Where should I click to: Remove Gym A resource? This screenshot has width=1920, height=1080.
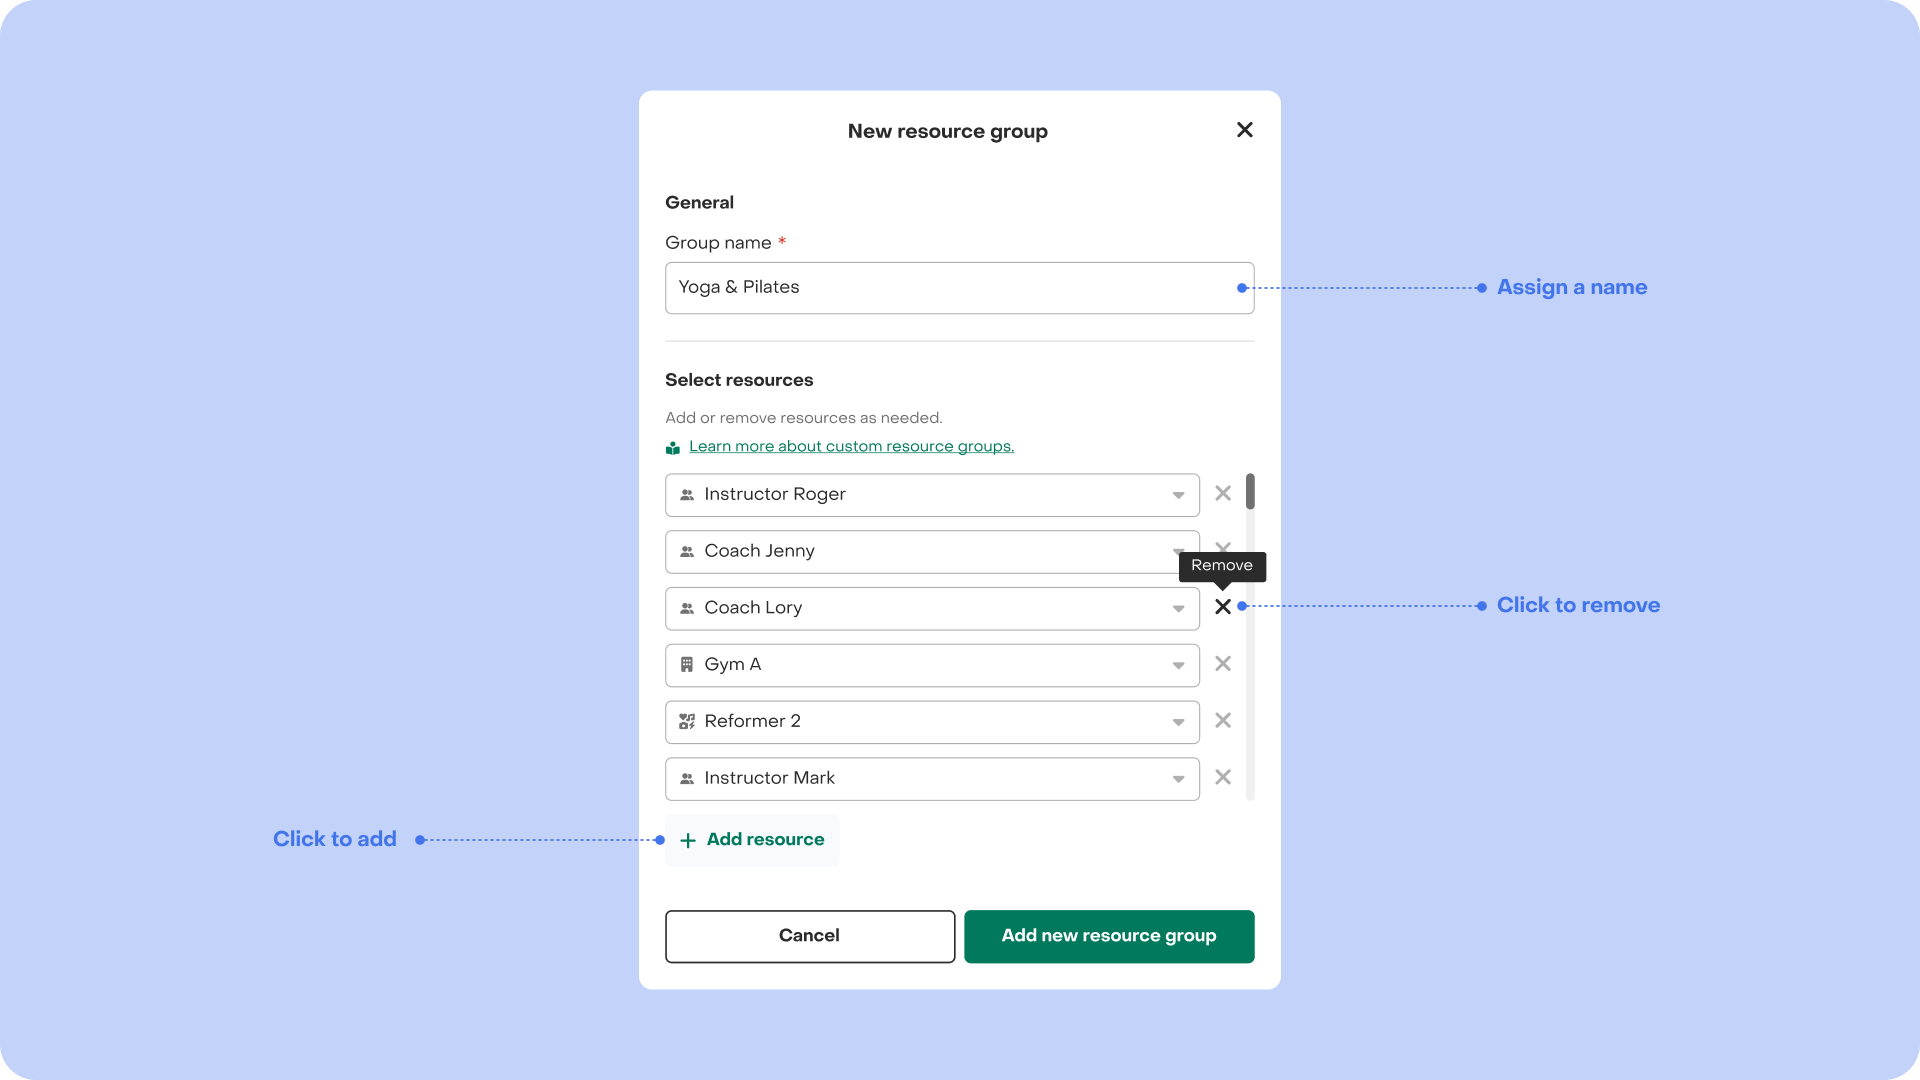1222,664
